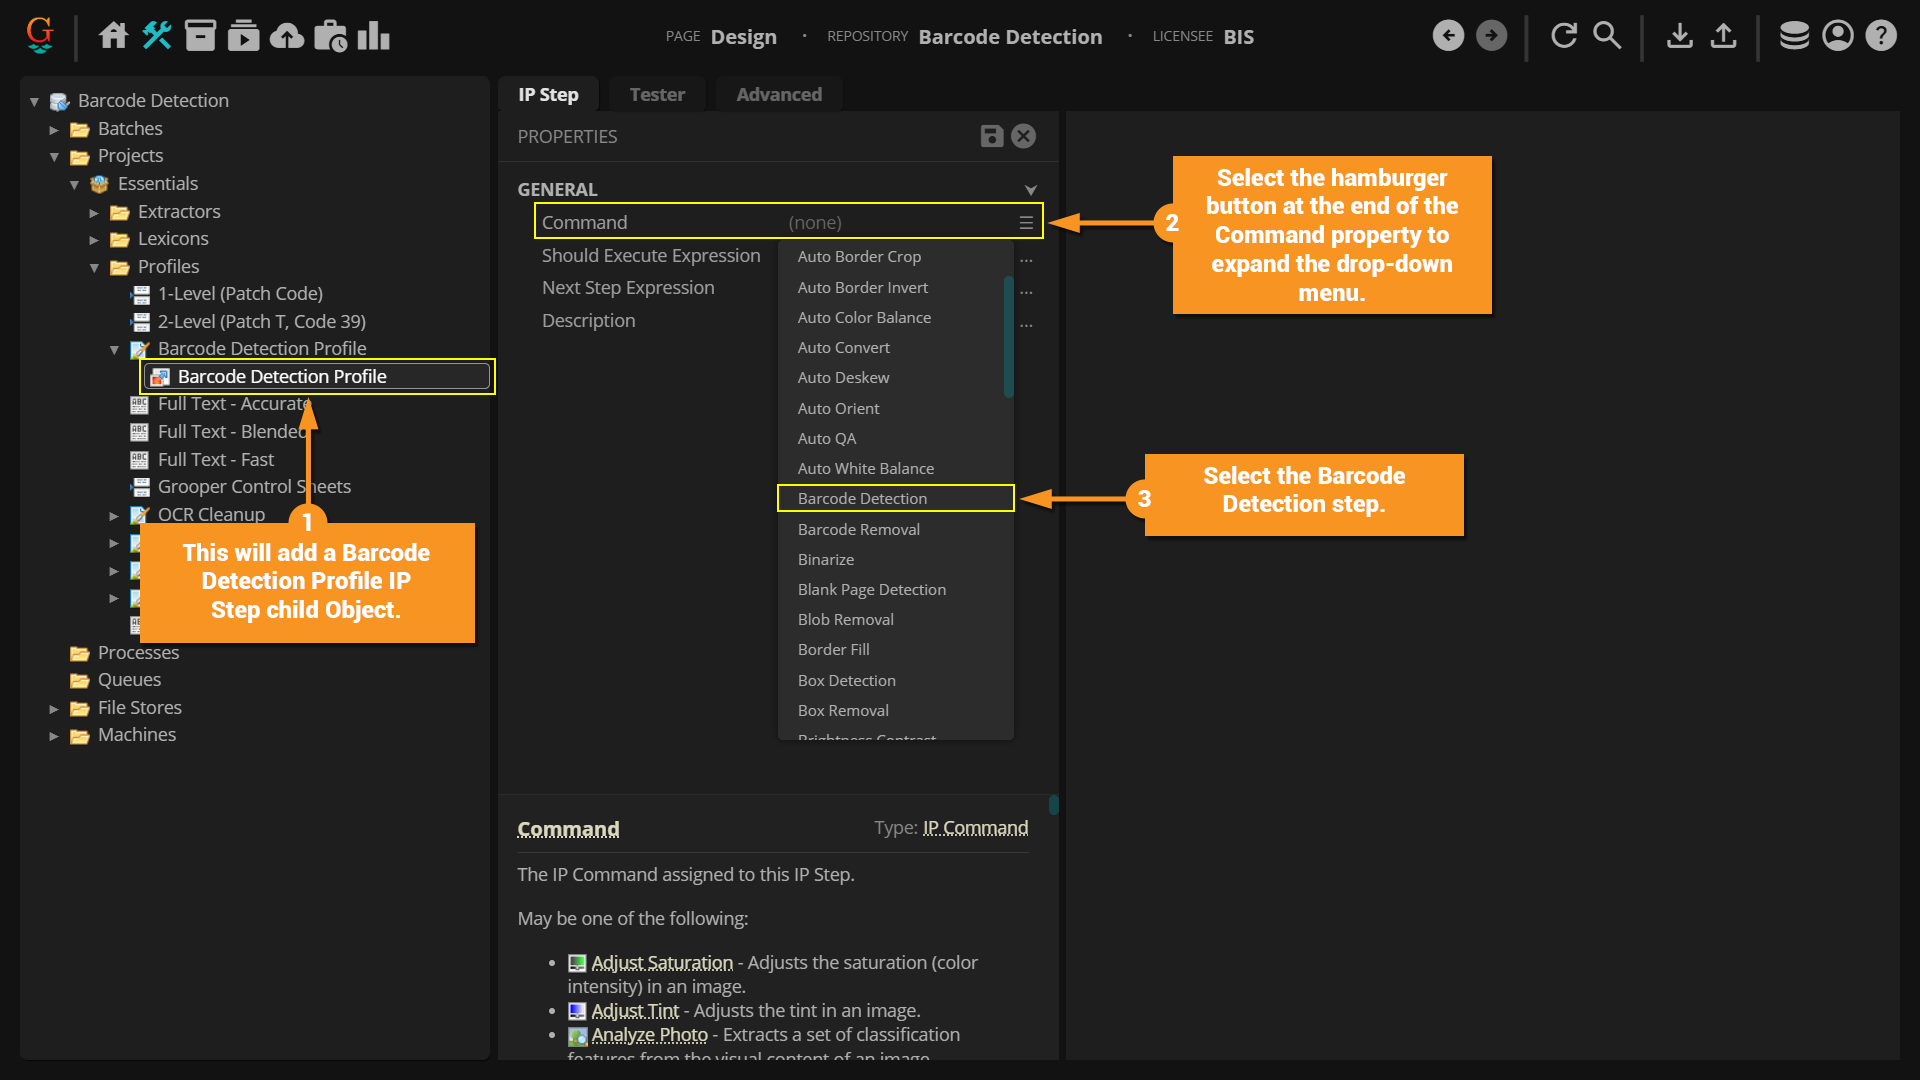Viewport: 1920px width, 1080px height.
Task: Click the Adjust Saturation link
Action: pyautogui.click(x=662, y=962)
